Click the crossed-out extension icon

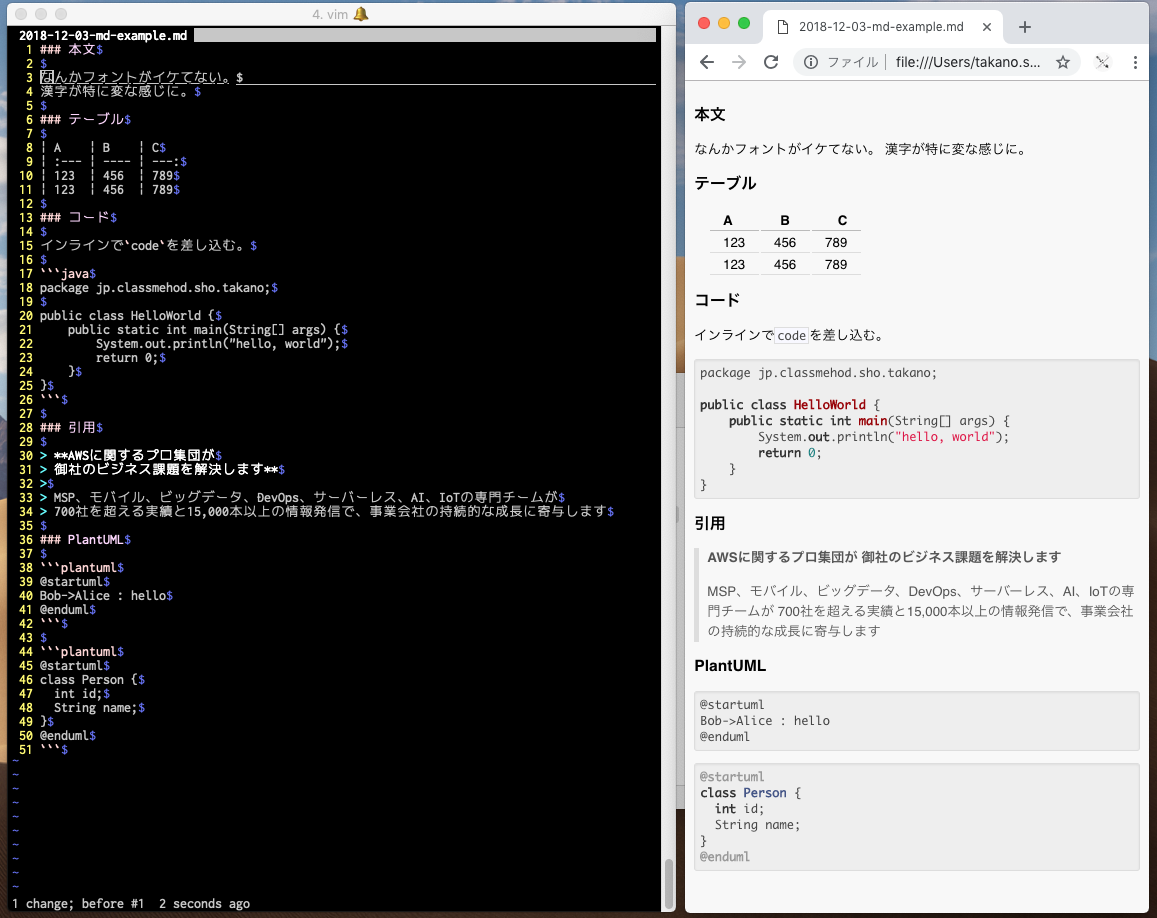click(1101, 62)
